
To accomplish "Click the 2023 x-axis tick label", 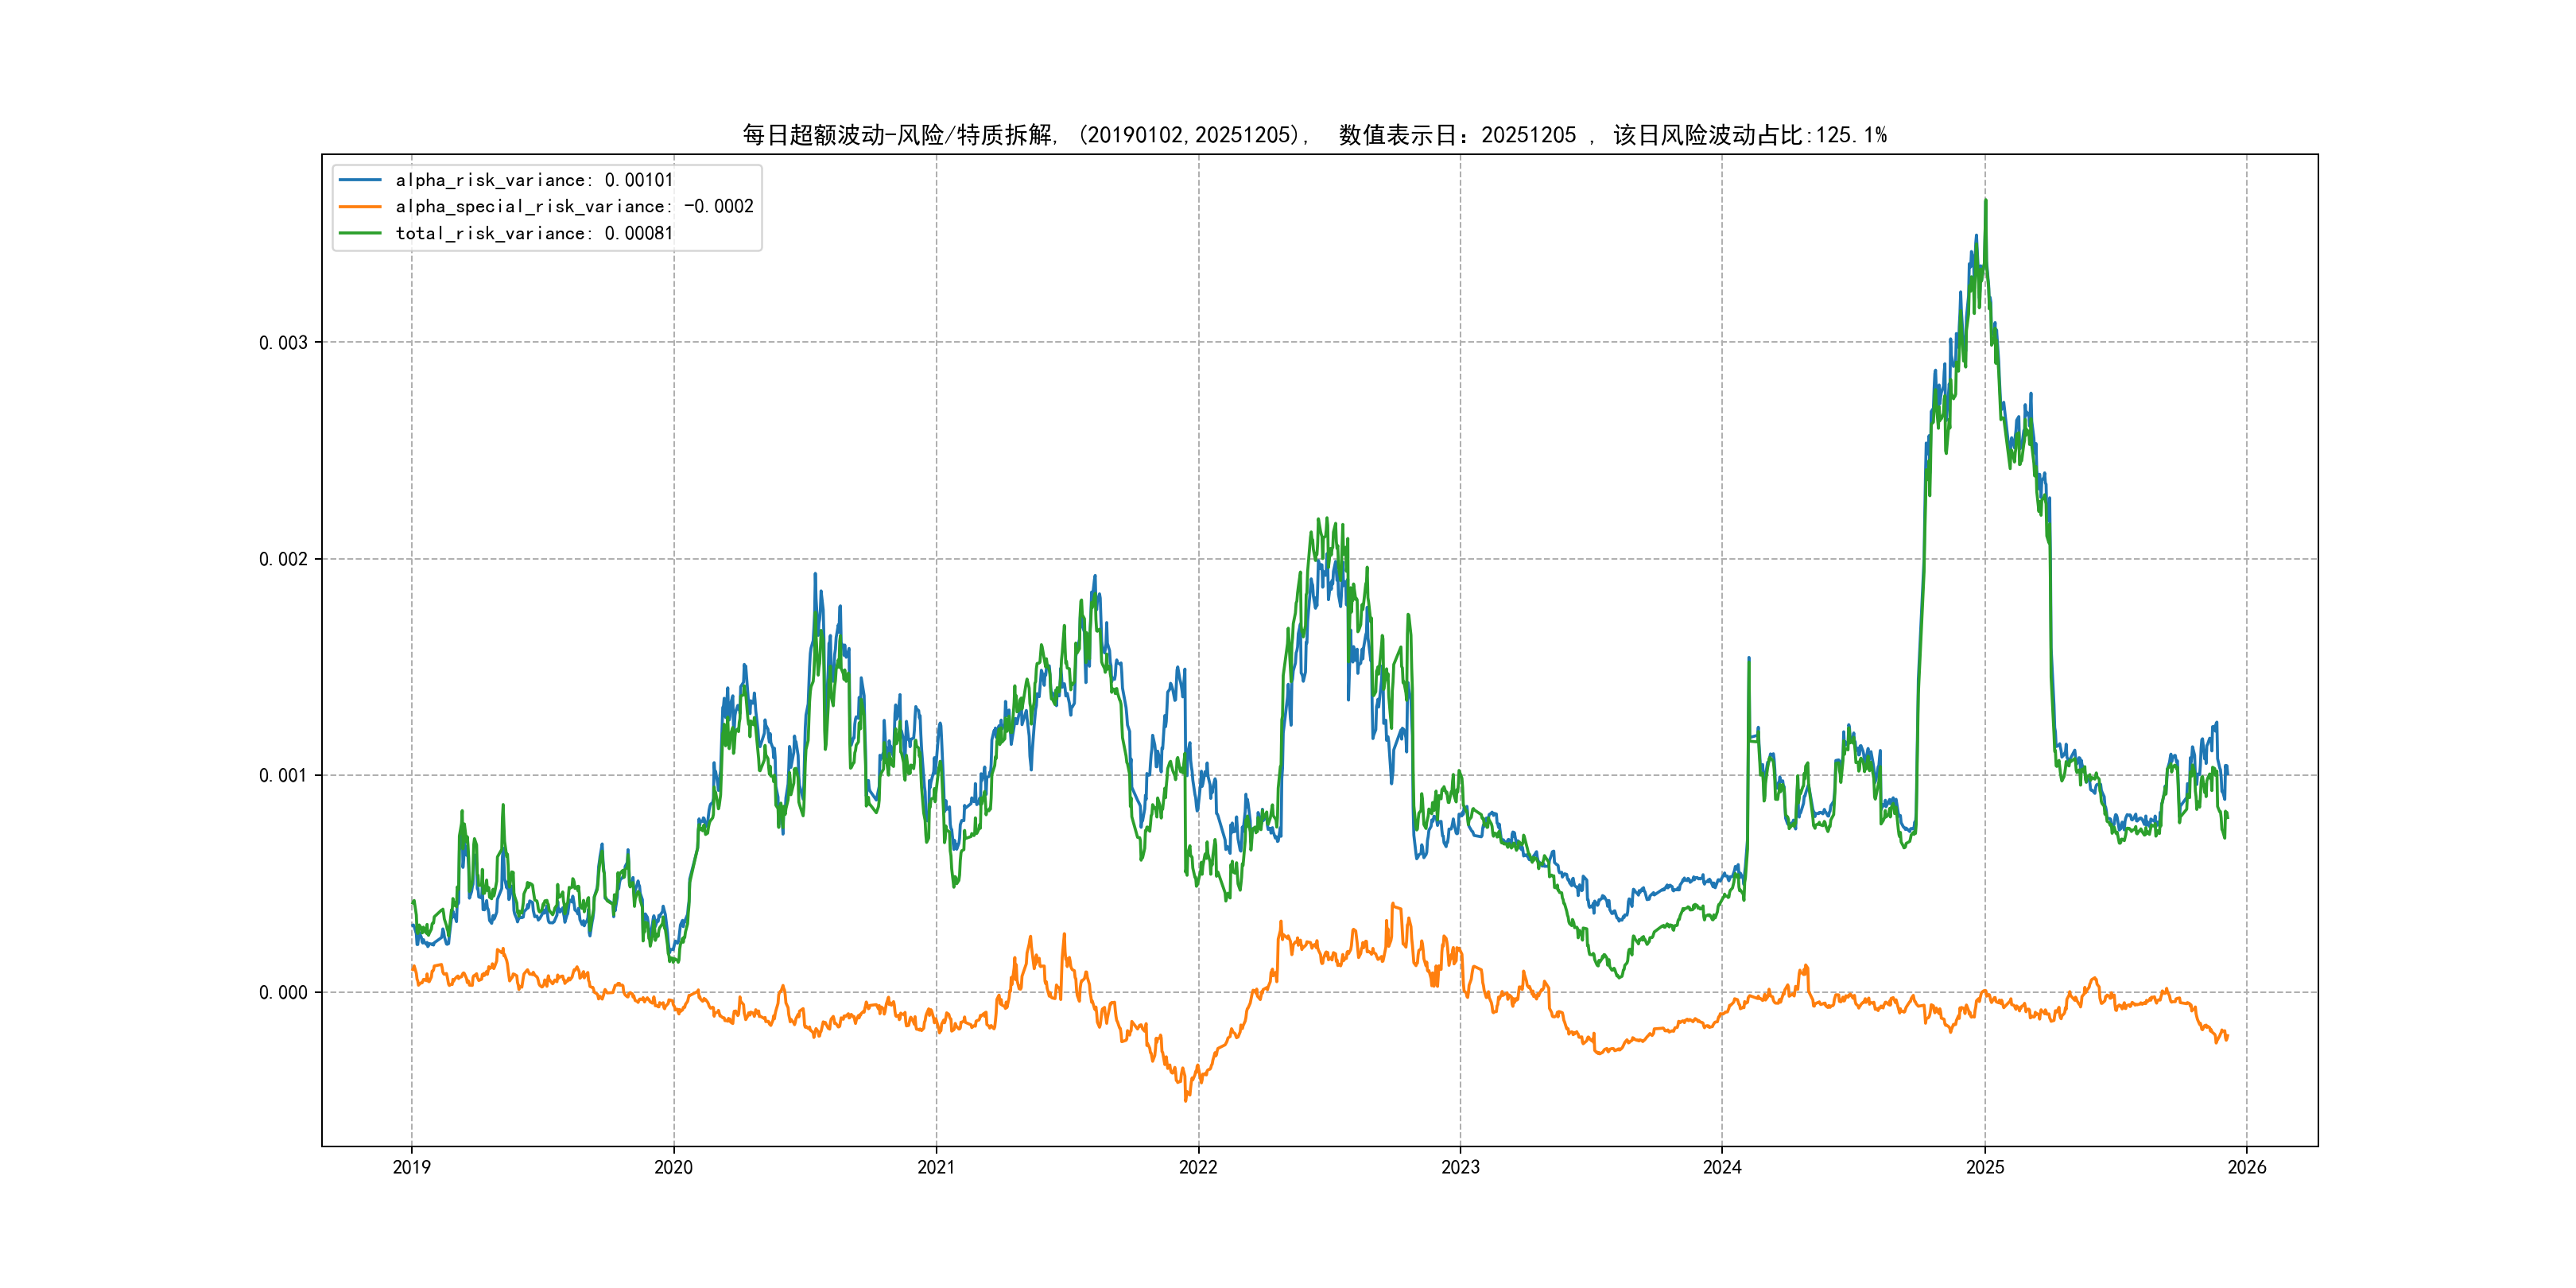I will (x=1460, y=1167).
